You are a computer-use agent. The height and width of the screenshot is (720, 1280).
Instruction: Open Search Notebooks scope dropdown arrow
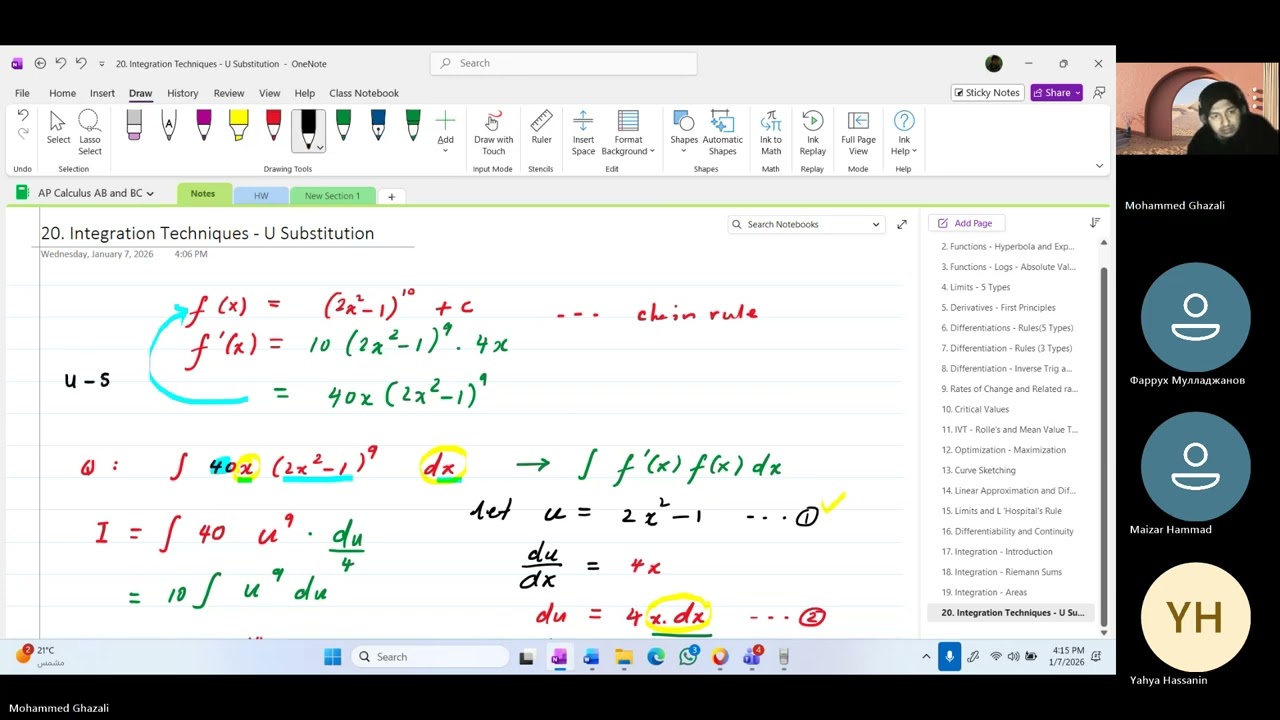pos(876,224)
